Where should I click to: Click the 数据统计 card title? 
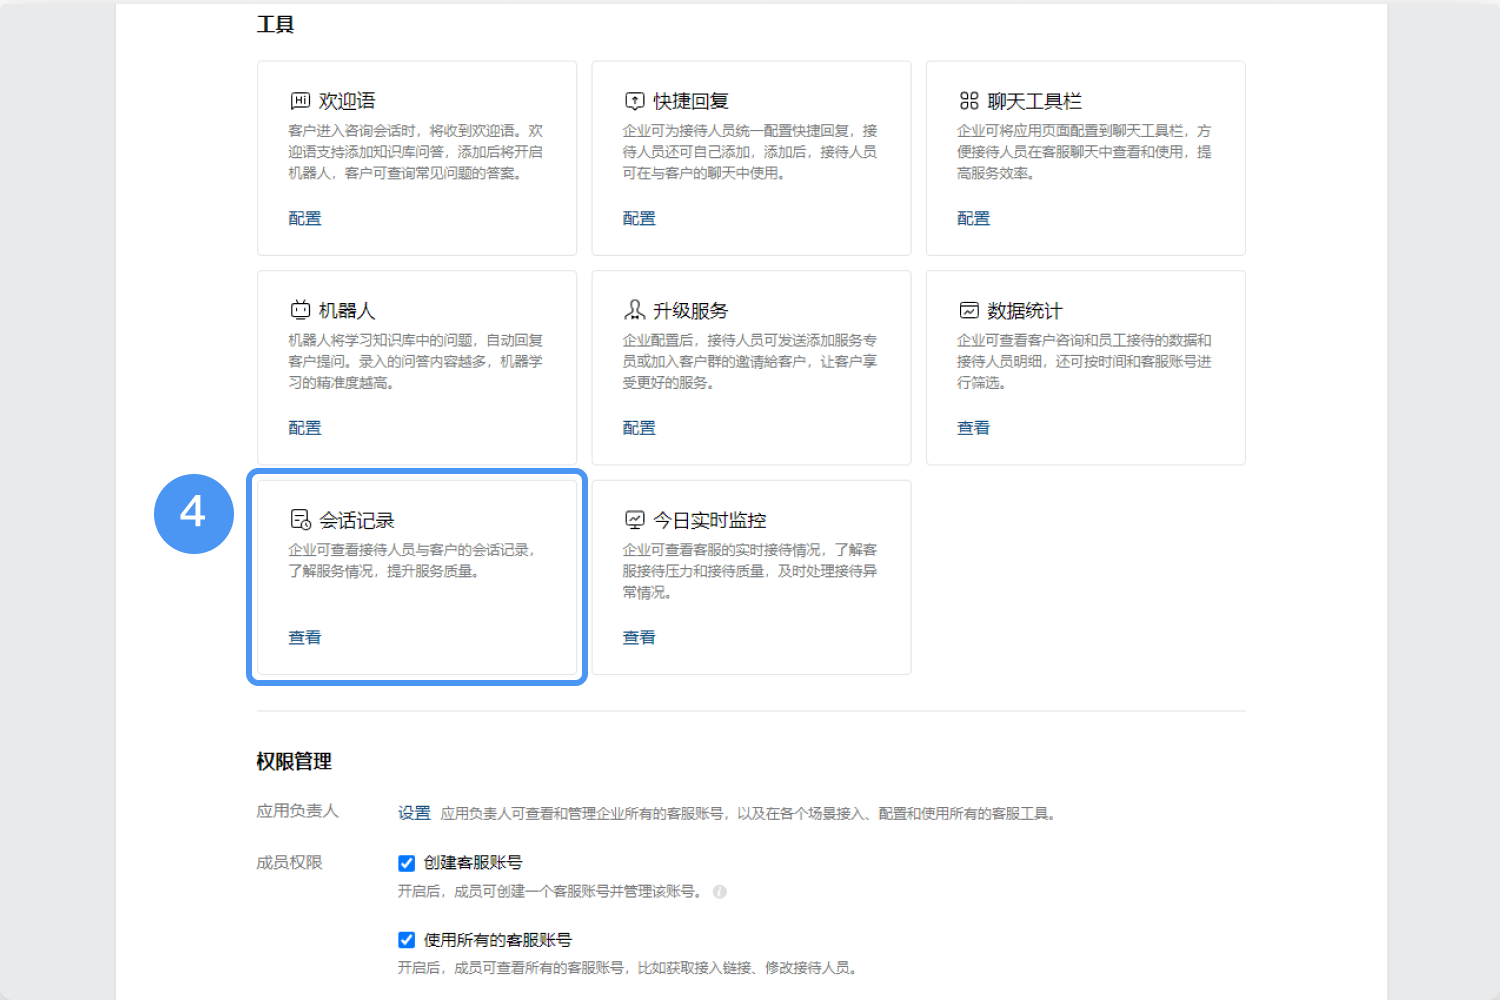point(1025,311)
